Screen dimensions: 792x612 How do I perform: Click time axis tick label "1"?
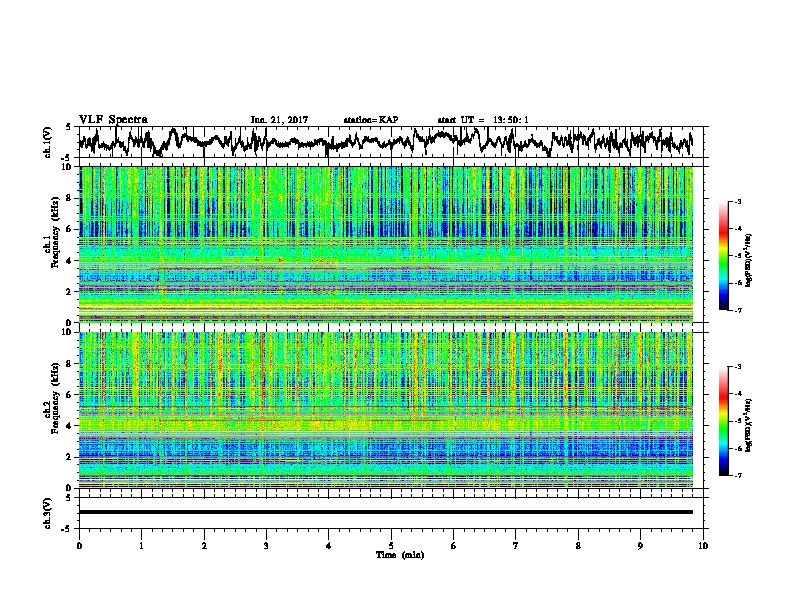click(141, 546)
